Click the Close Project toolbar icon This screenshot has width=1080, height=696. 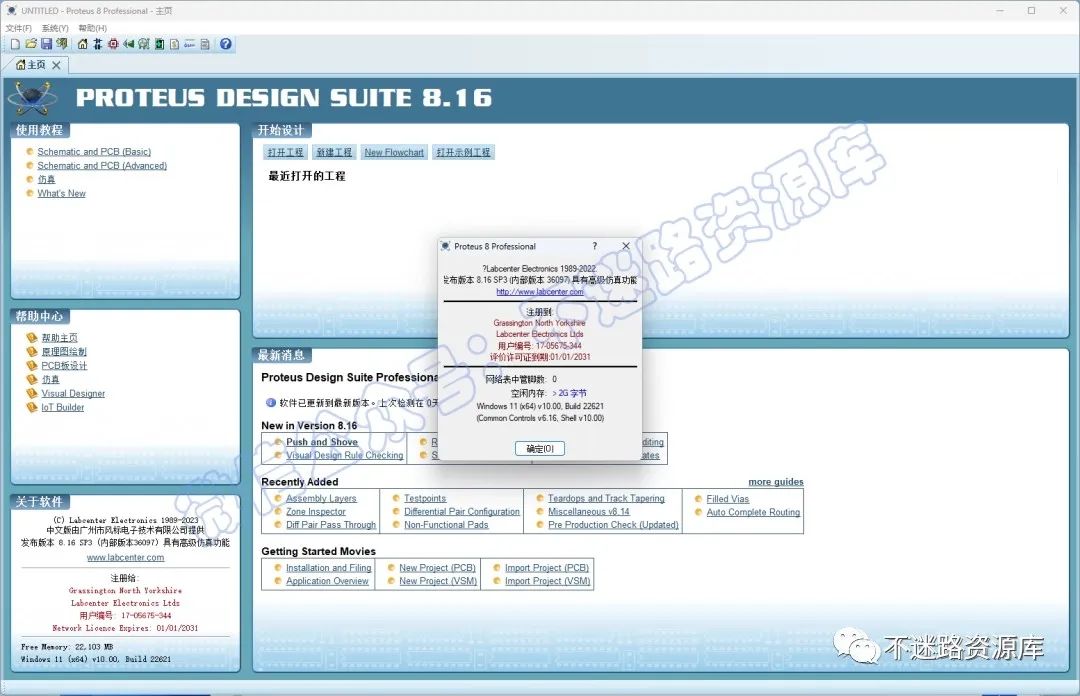62,44
